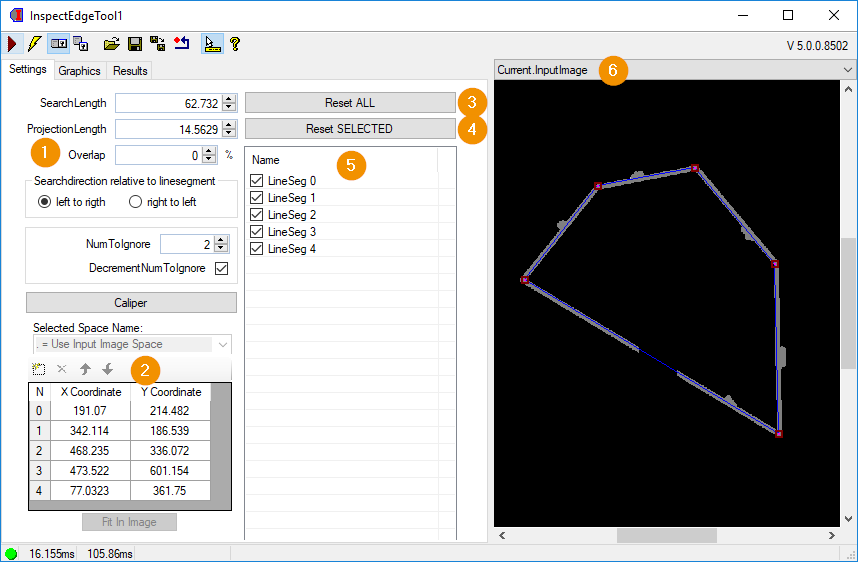Open the Current.InputImage dropdown
This screenshot has width=858, height=562.
(x=848, y=70)
